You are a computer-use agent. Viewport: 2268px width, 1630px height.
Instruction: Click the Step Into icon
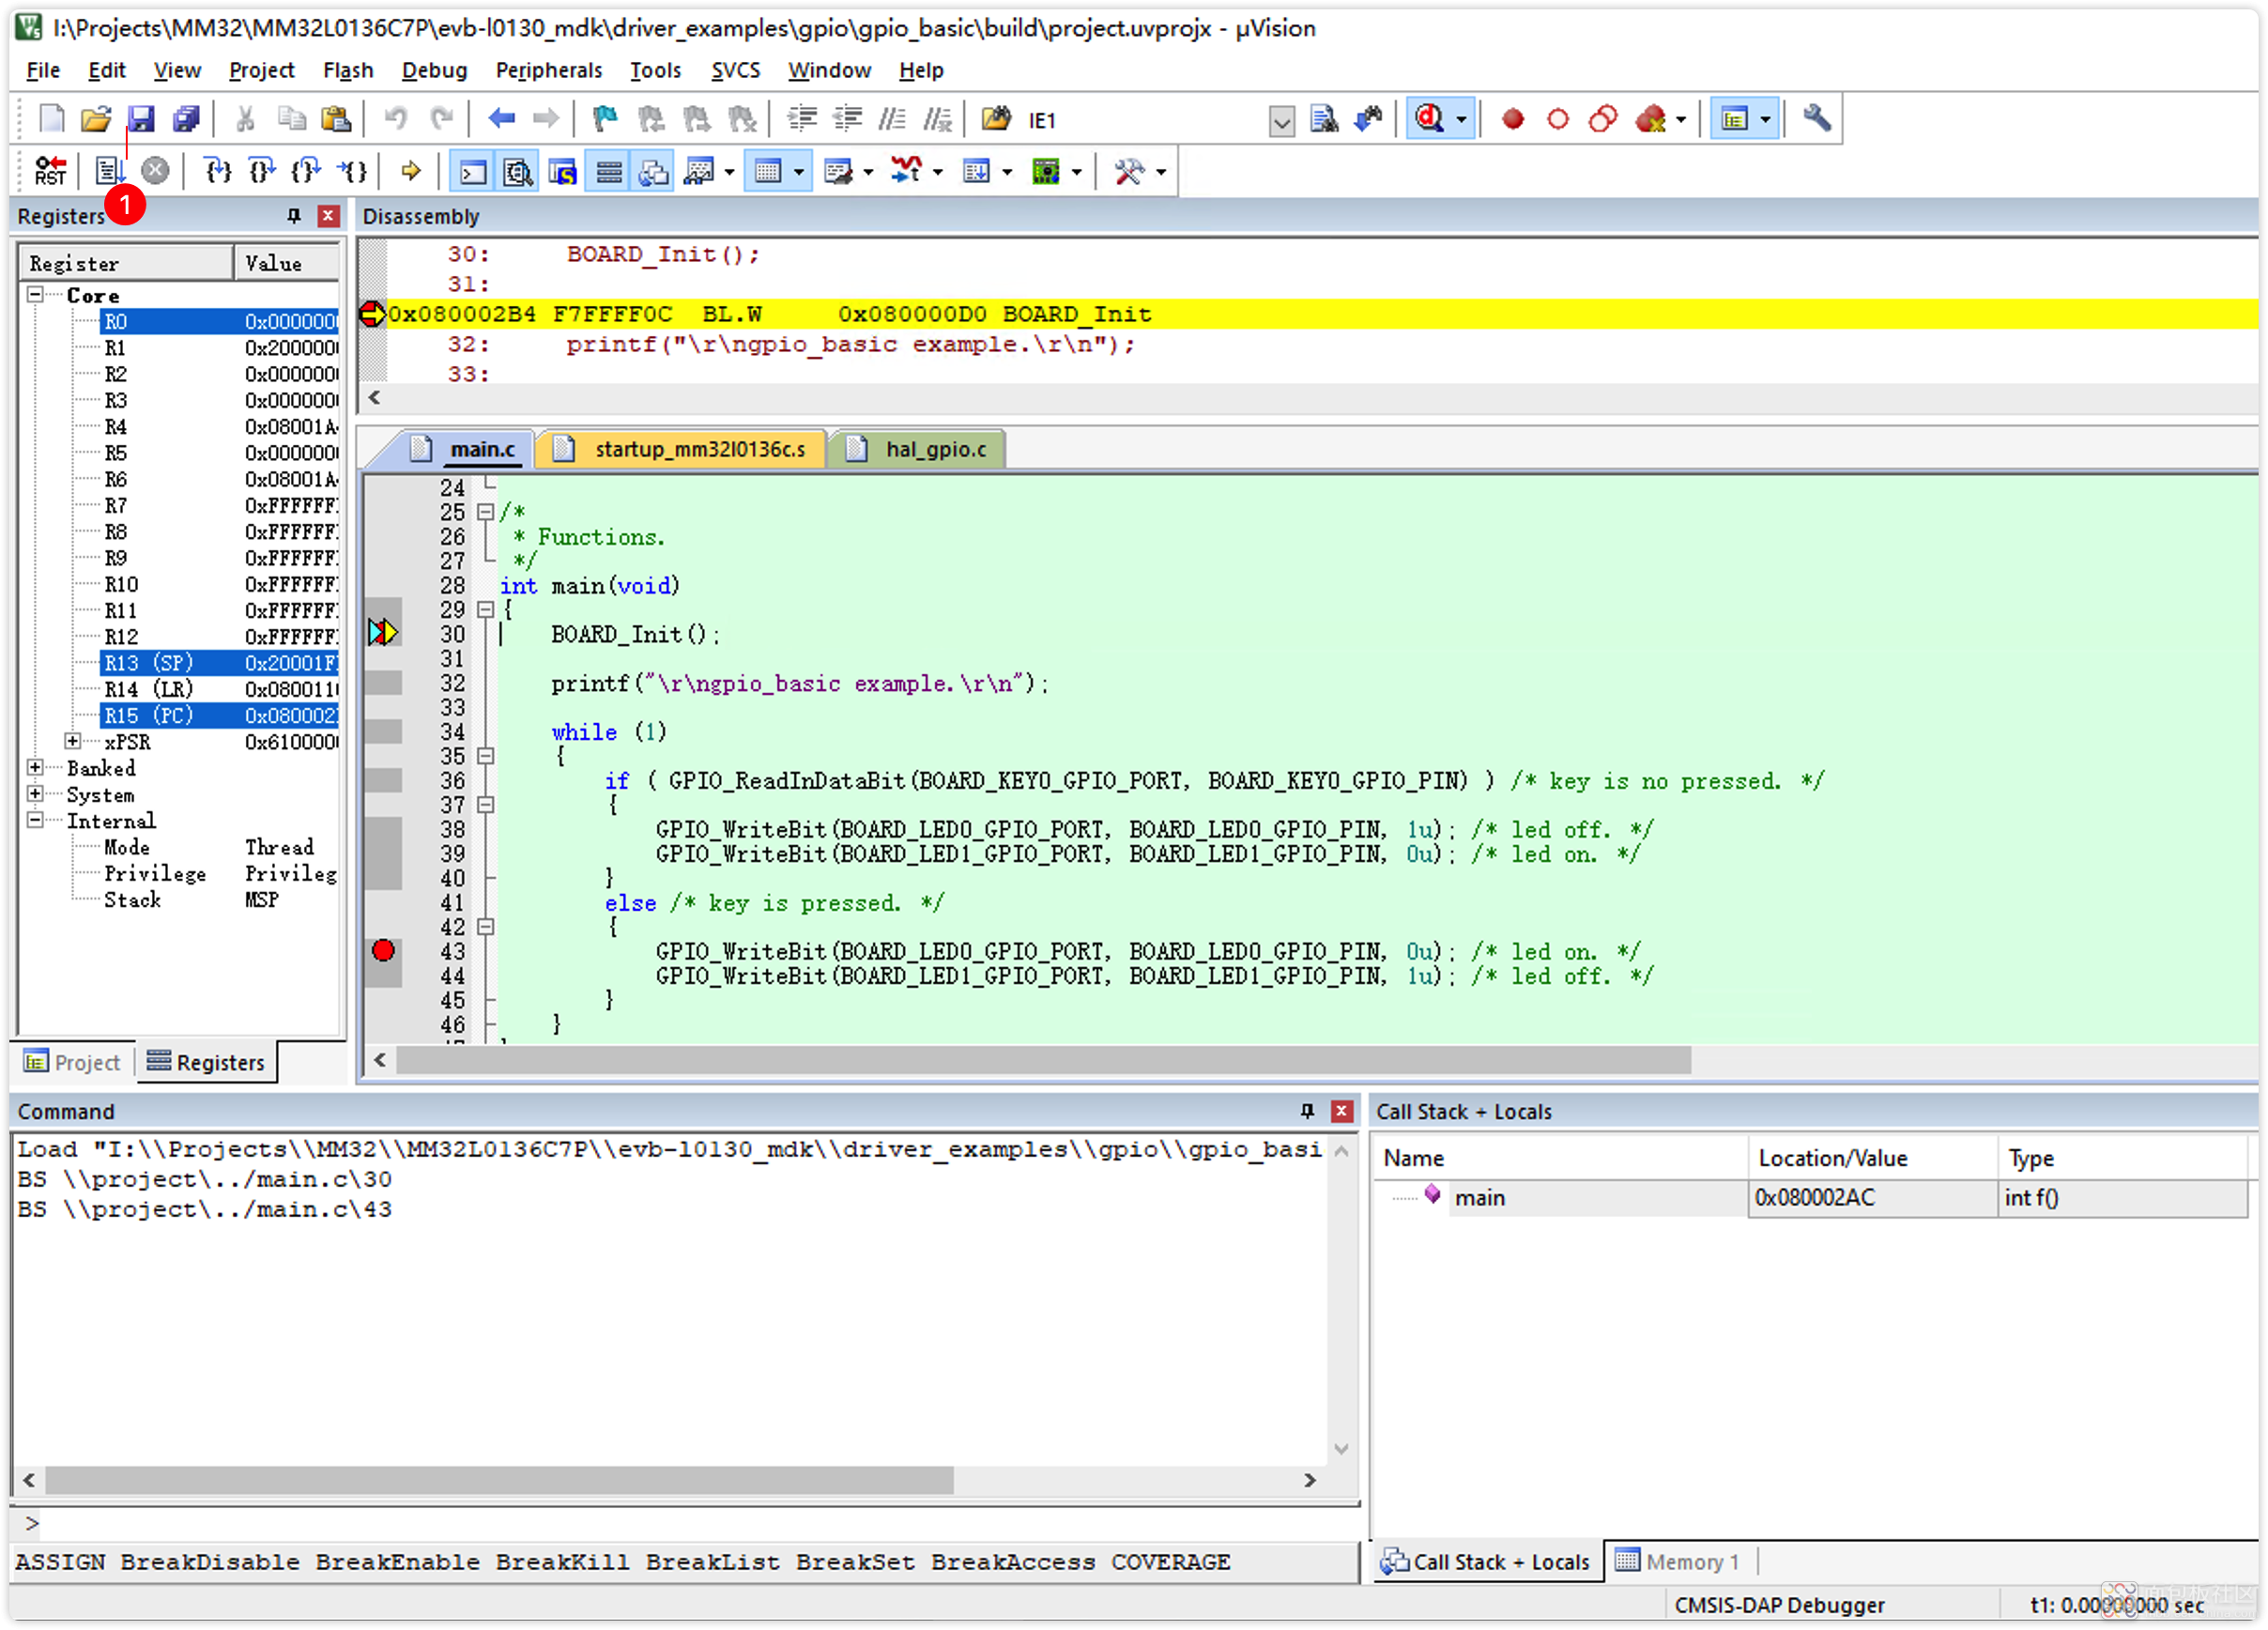click(217, 171)
